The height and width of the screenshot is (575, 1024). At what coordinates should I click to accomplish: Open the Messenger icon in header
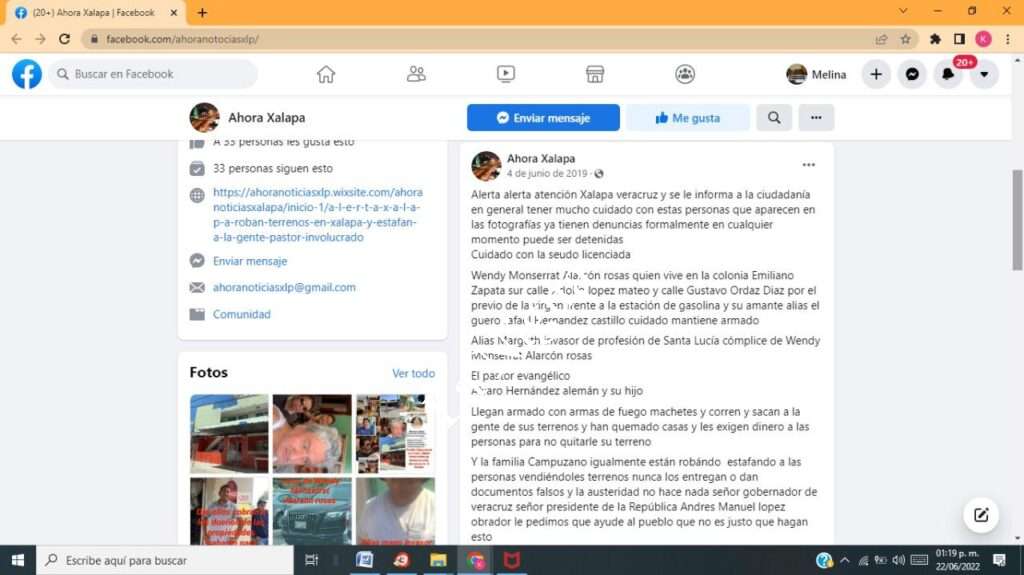click(x=912, y=74)
